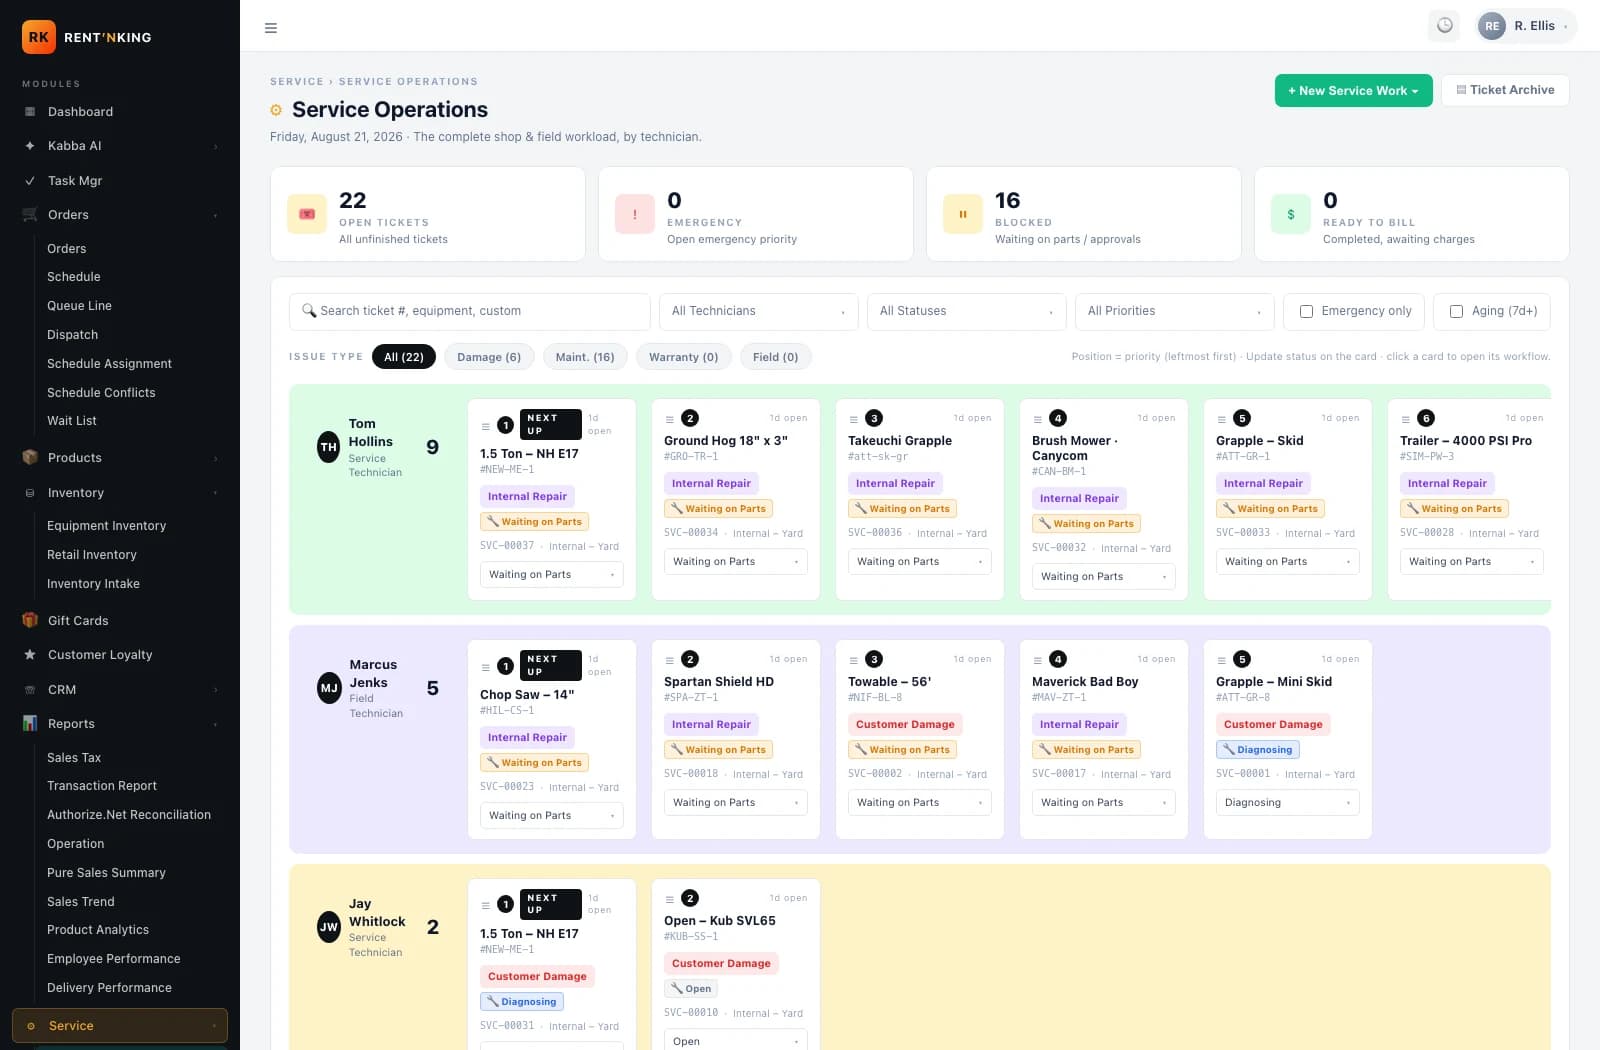
Task: Open Diagnosing status dropdown on Grapple – Mini Skid
Action: pos(1288,803)
